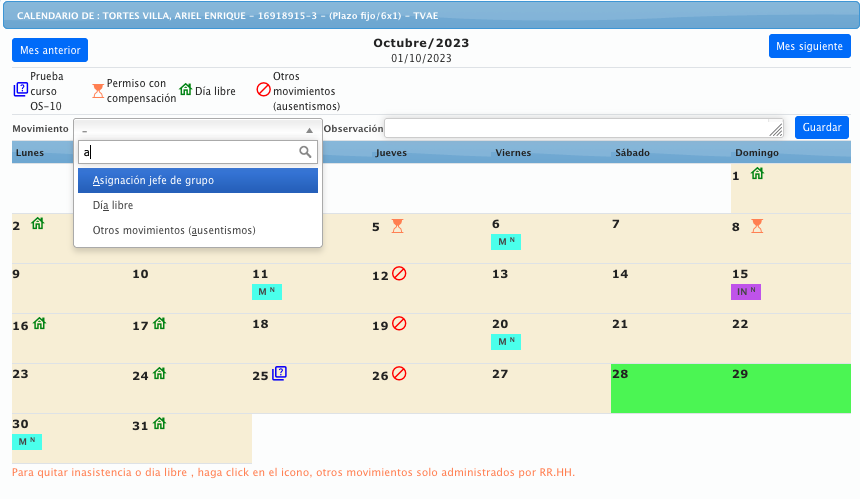Click the Mes siguiente button
Screen dimensions: 860x499
809,47
